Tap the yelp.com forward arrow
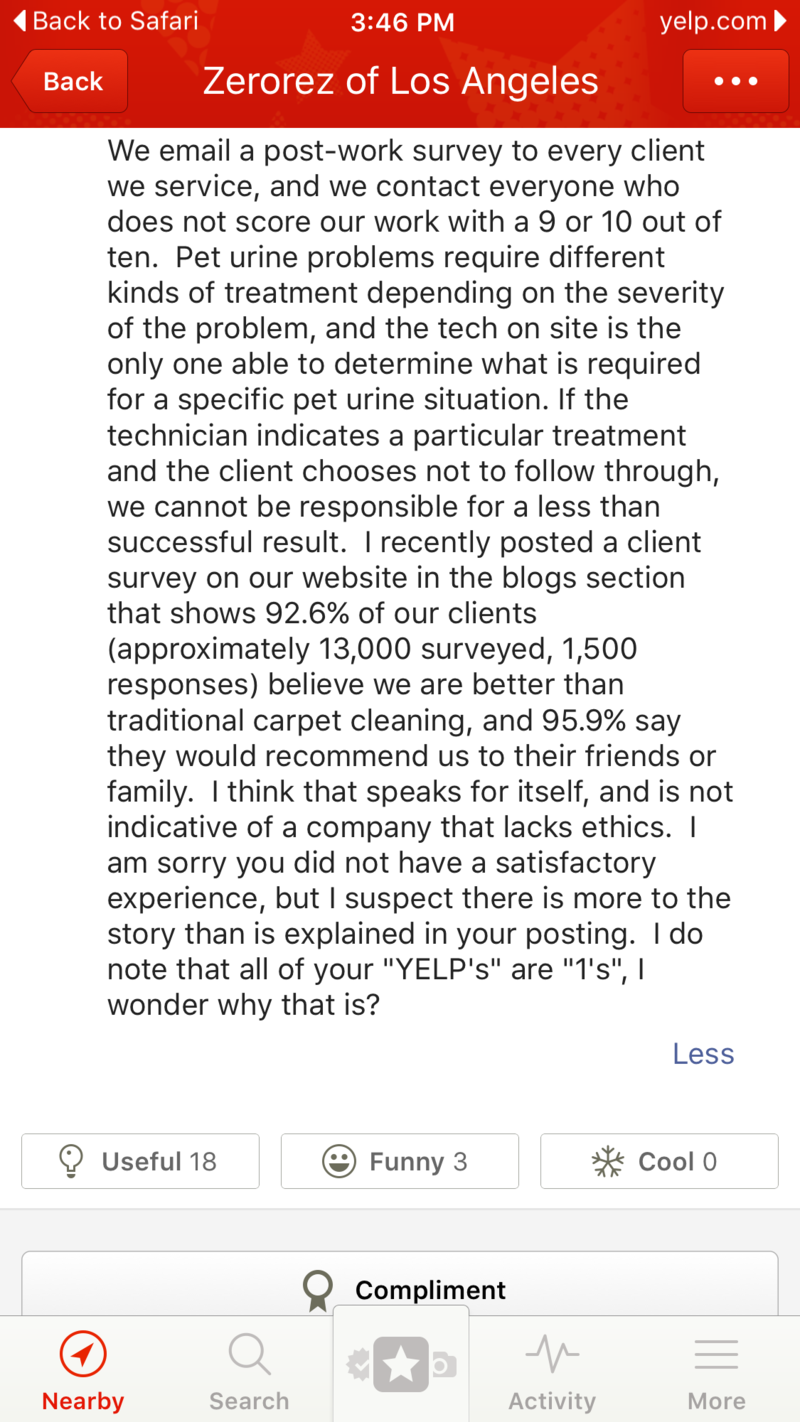 pos(781,21)
